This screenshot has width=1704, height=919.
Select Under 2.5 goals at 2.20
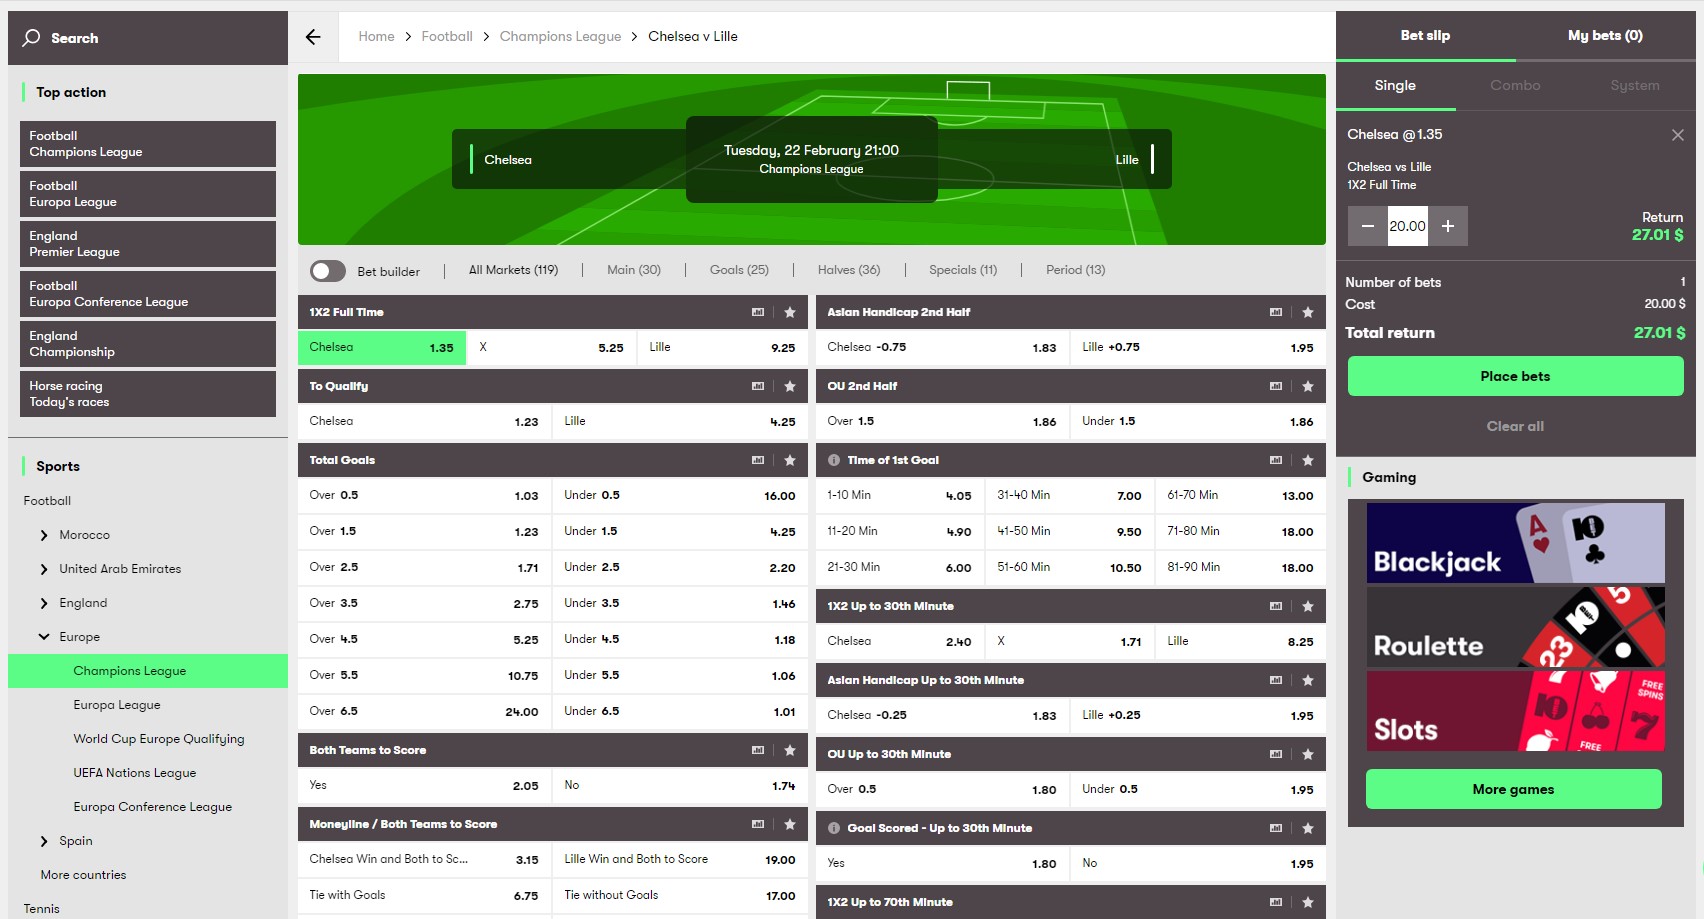click(x=679, y=567)
